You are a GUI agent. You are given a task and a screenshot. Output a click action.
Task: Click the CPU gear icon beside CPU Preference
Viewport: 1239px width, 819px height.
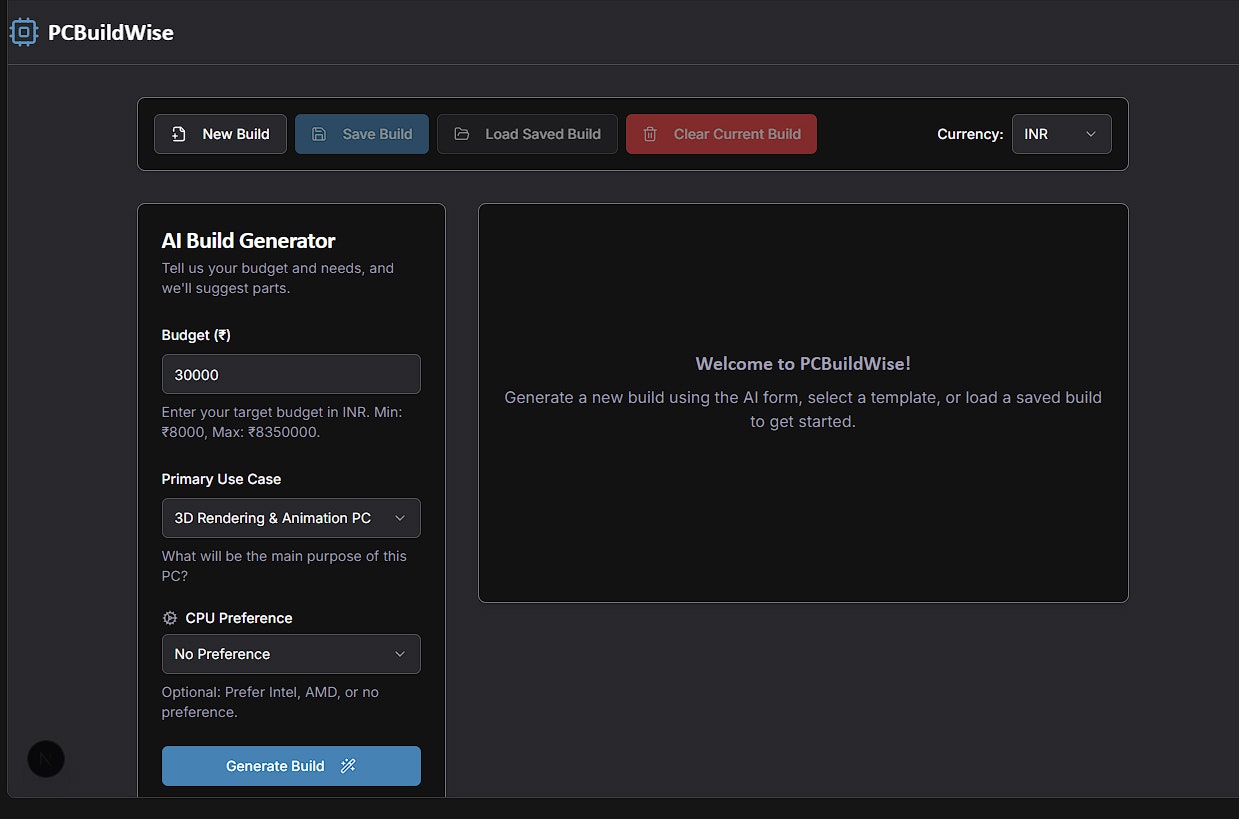[x=170, y=618]
